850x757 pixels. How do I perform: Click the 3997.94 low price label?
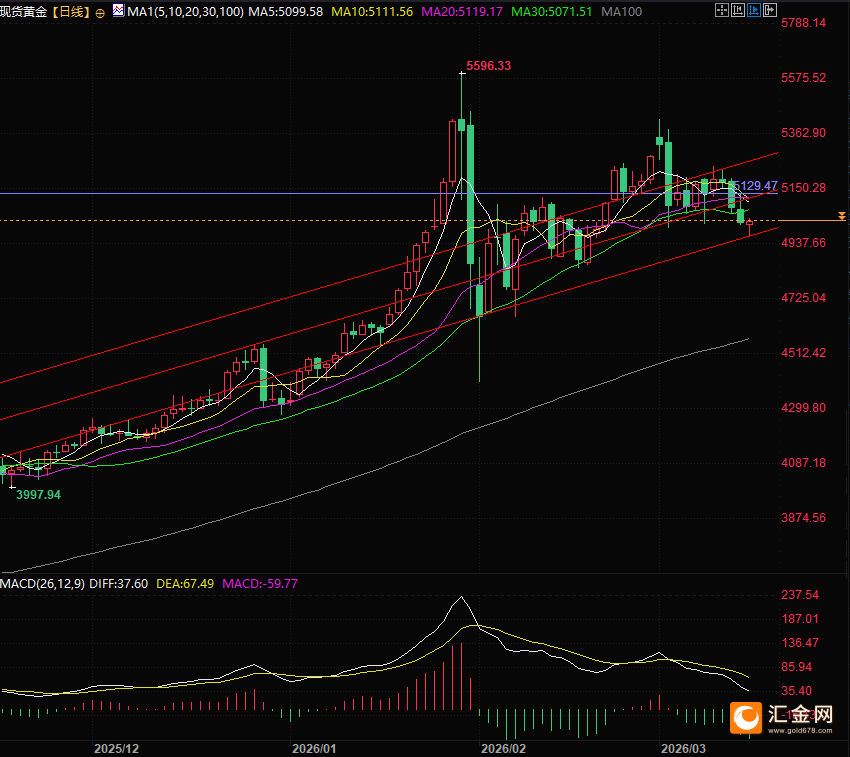pos(38,495)
